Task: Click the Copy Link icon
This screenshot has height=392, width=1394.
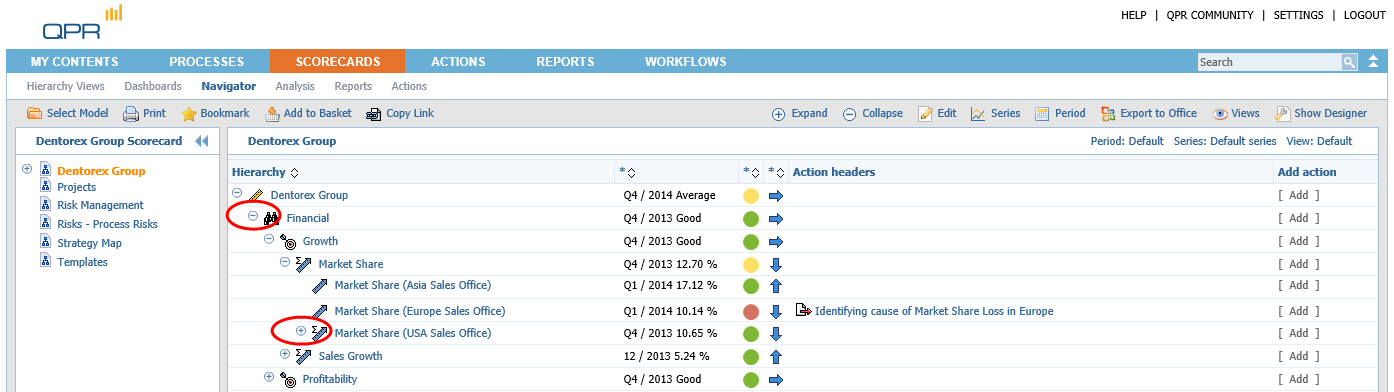Action: pyautogui.click(x=374, y=113)
